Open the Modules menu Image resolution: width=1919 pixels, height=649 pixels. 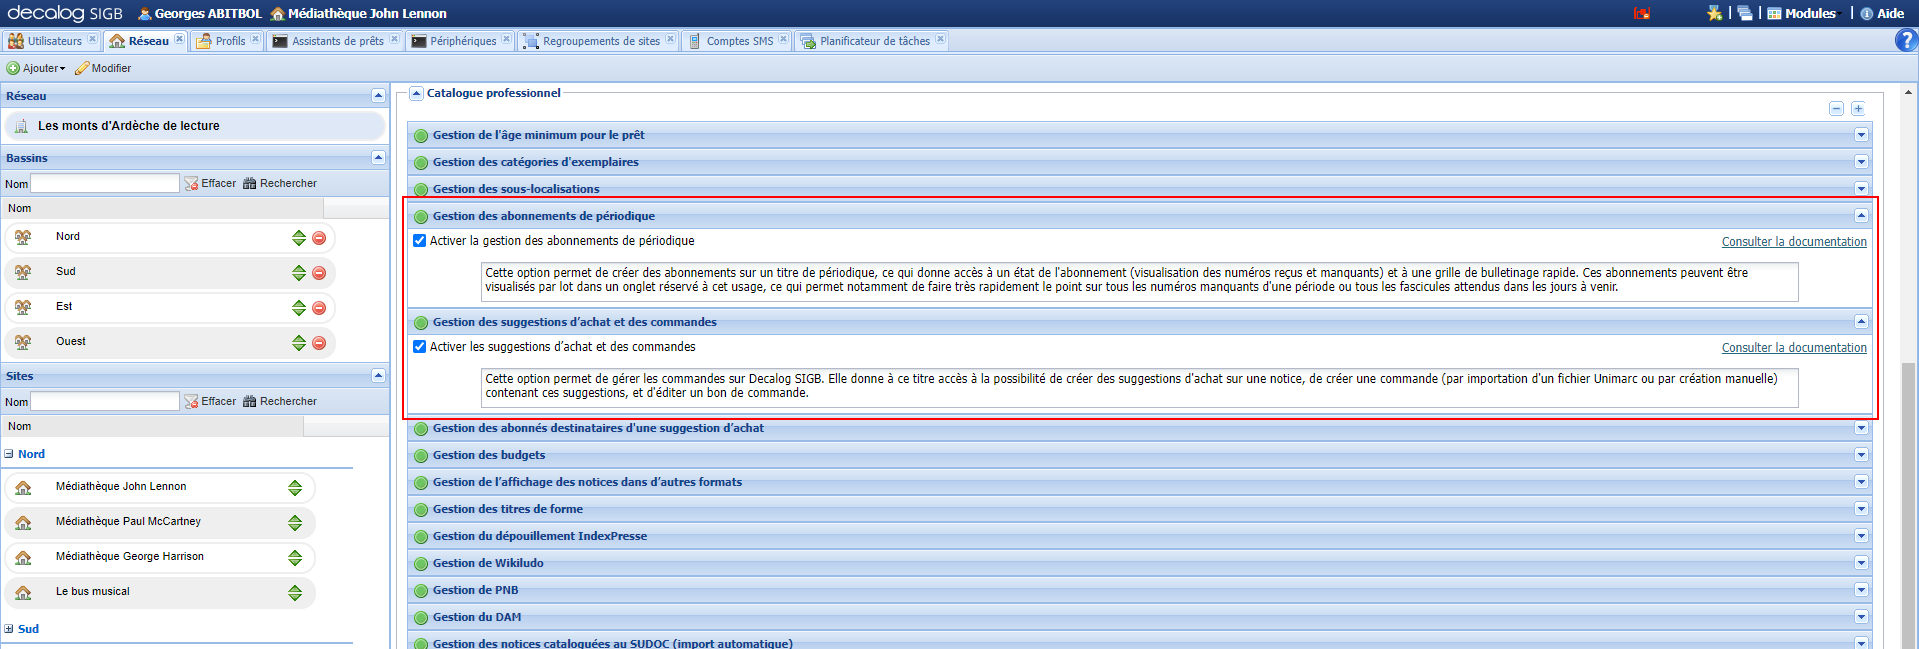click(x=1802, y=13)
